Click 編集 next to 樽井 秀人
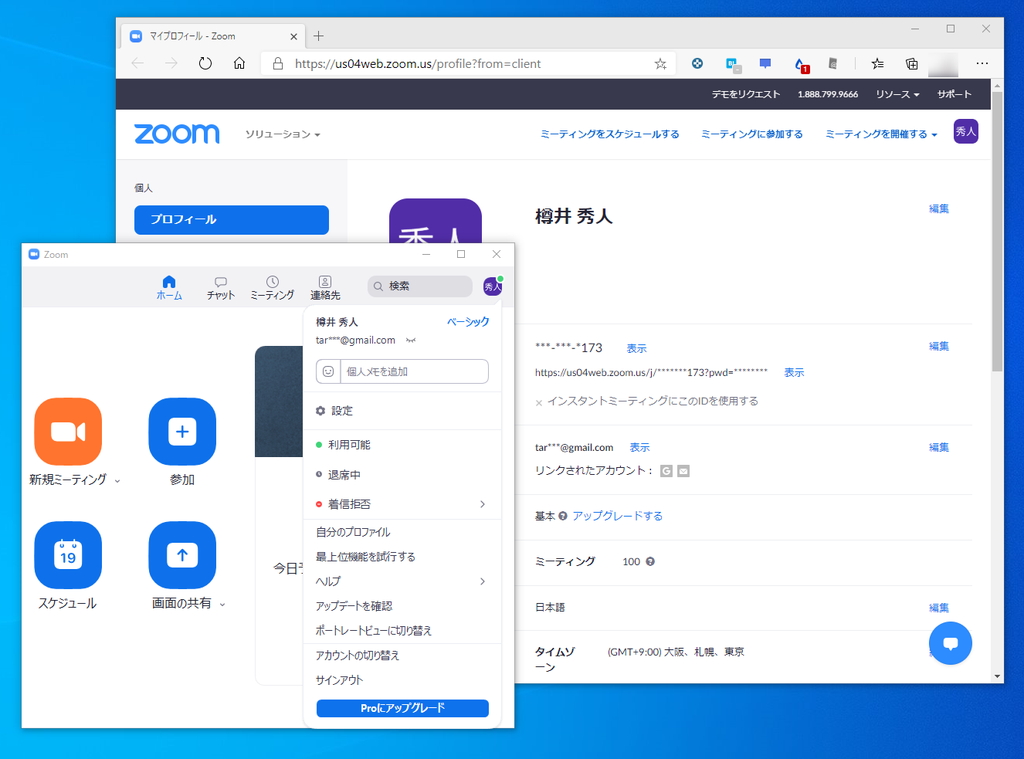This screenshot has height=759, width=1024. (x=938, y=208)
